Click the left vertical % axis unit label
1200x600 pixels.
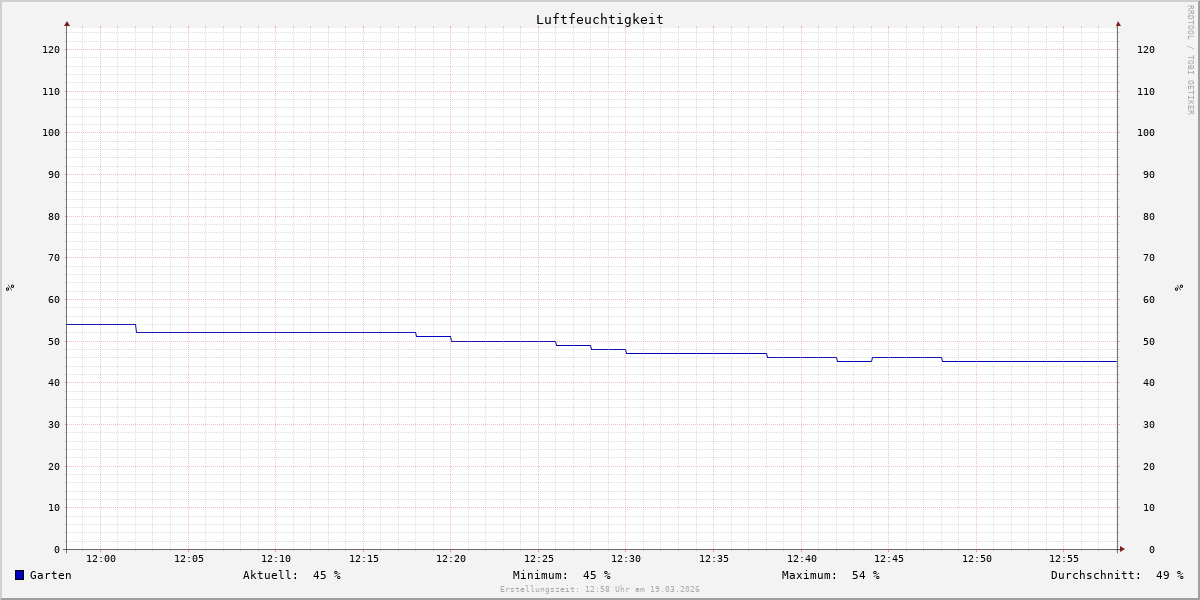(10, 287)
